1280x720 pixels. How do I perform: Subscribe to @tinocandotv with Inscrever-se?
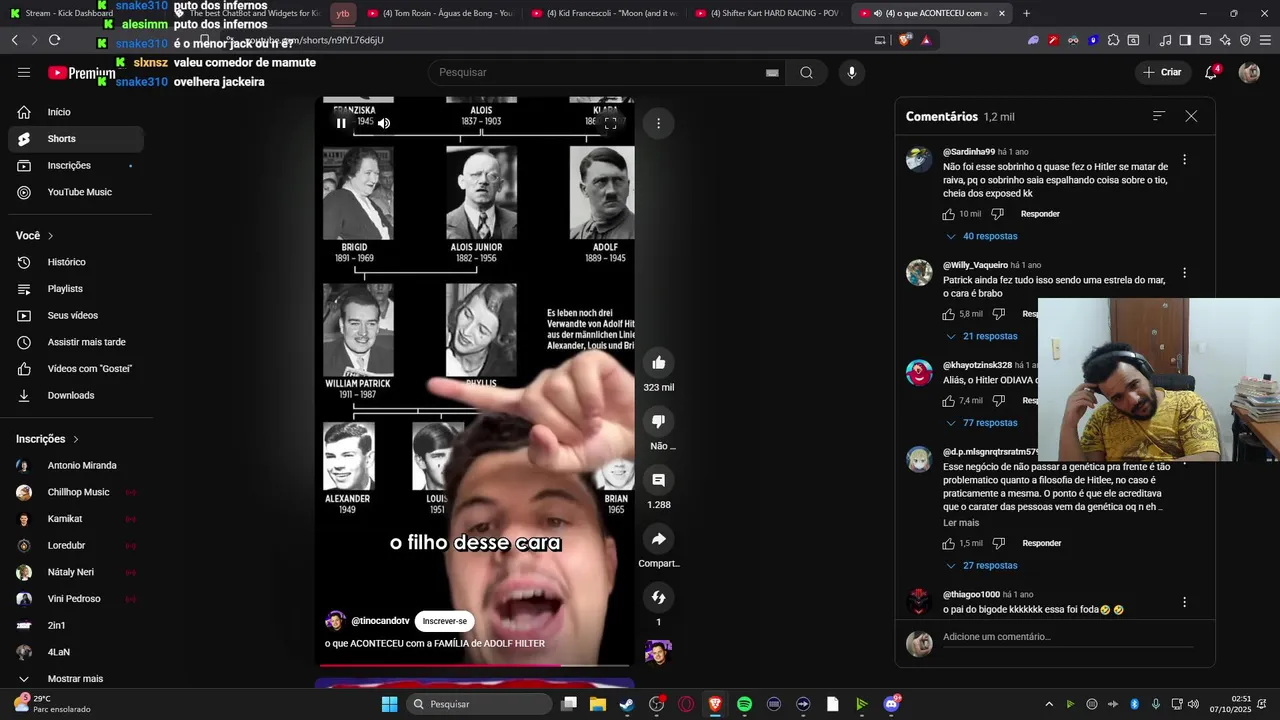(x=444, y=621)
